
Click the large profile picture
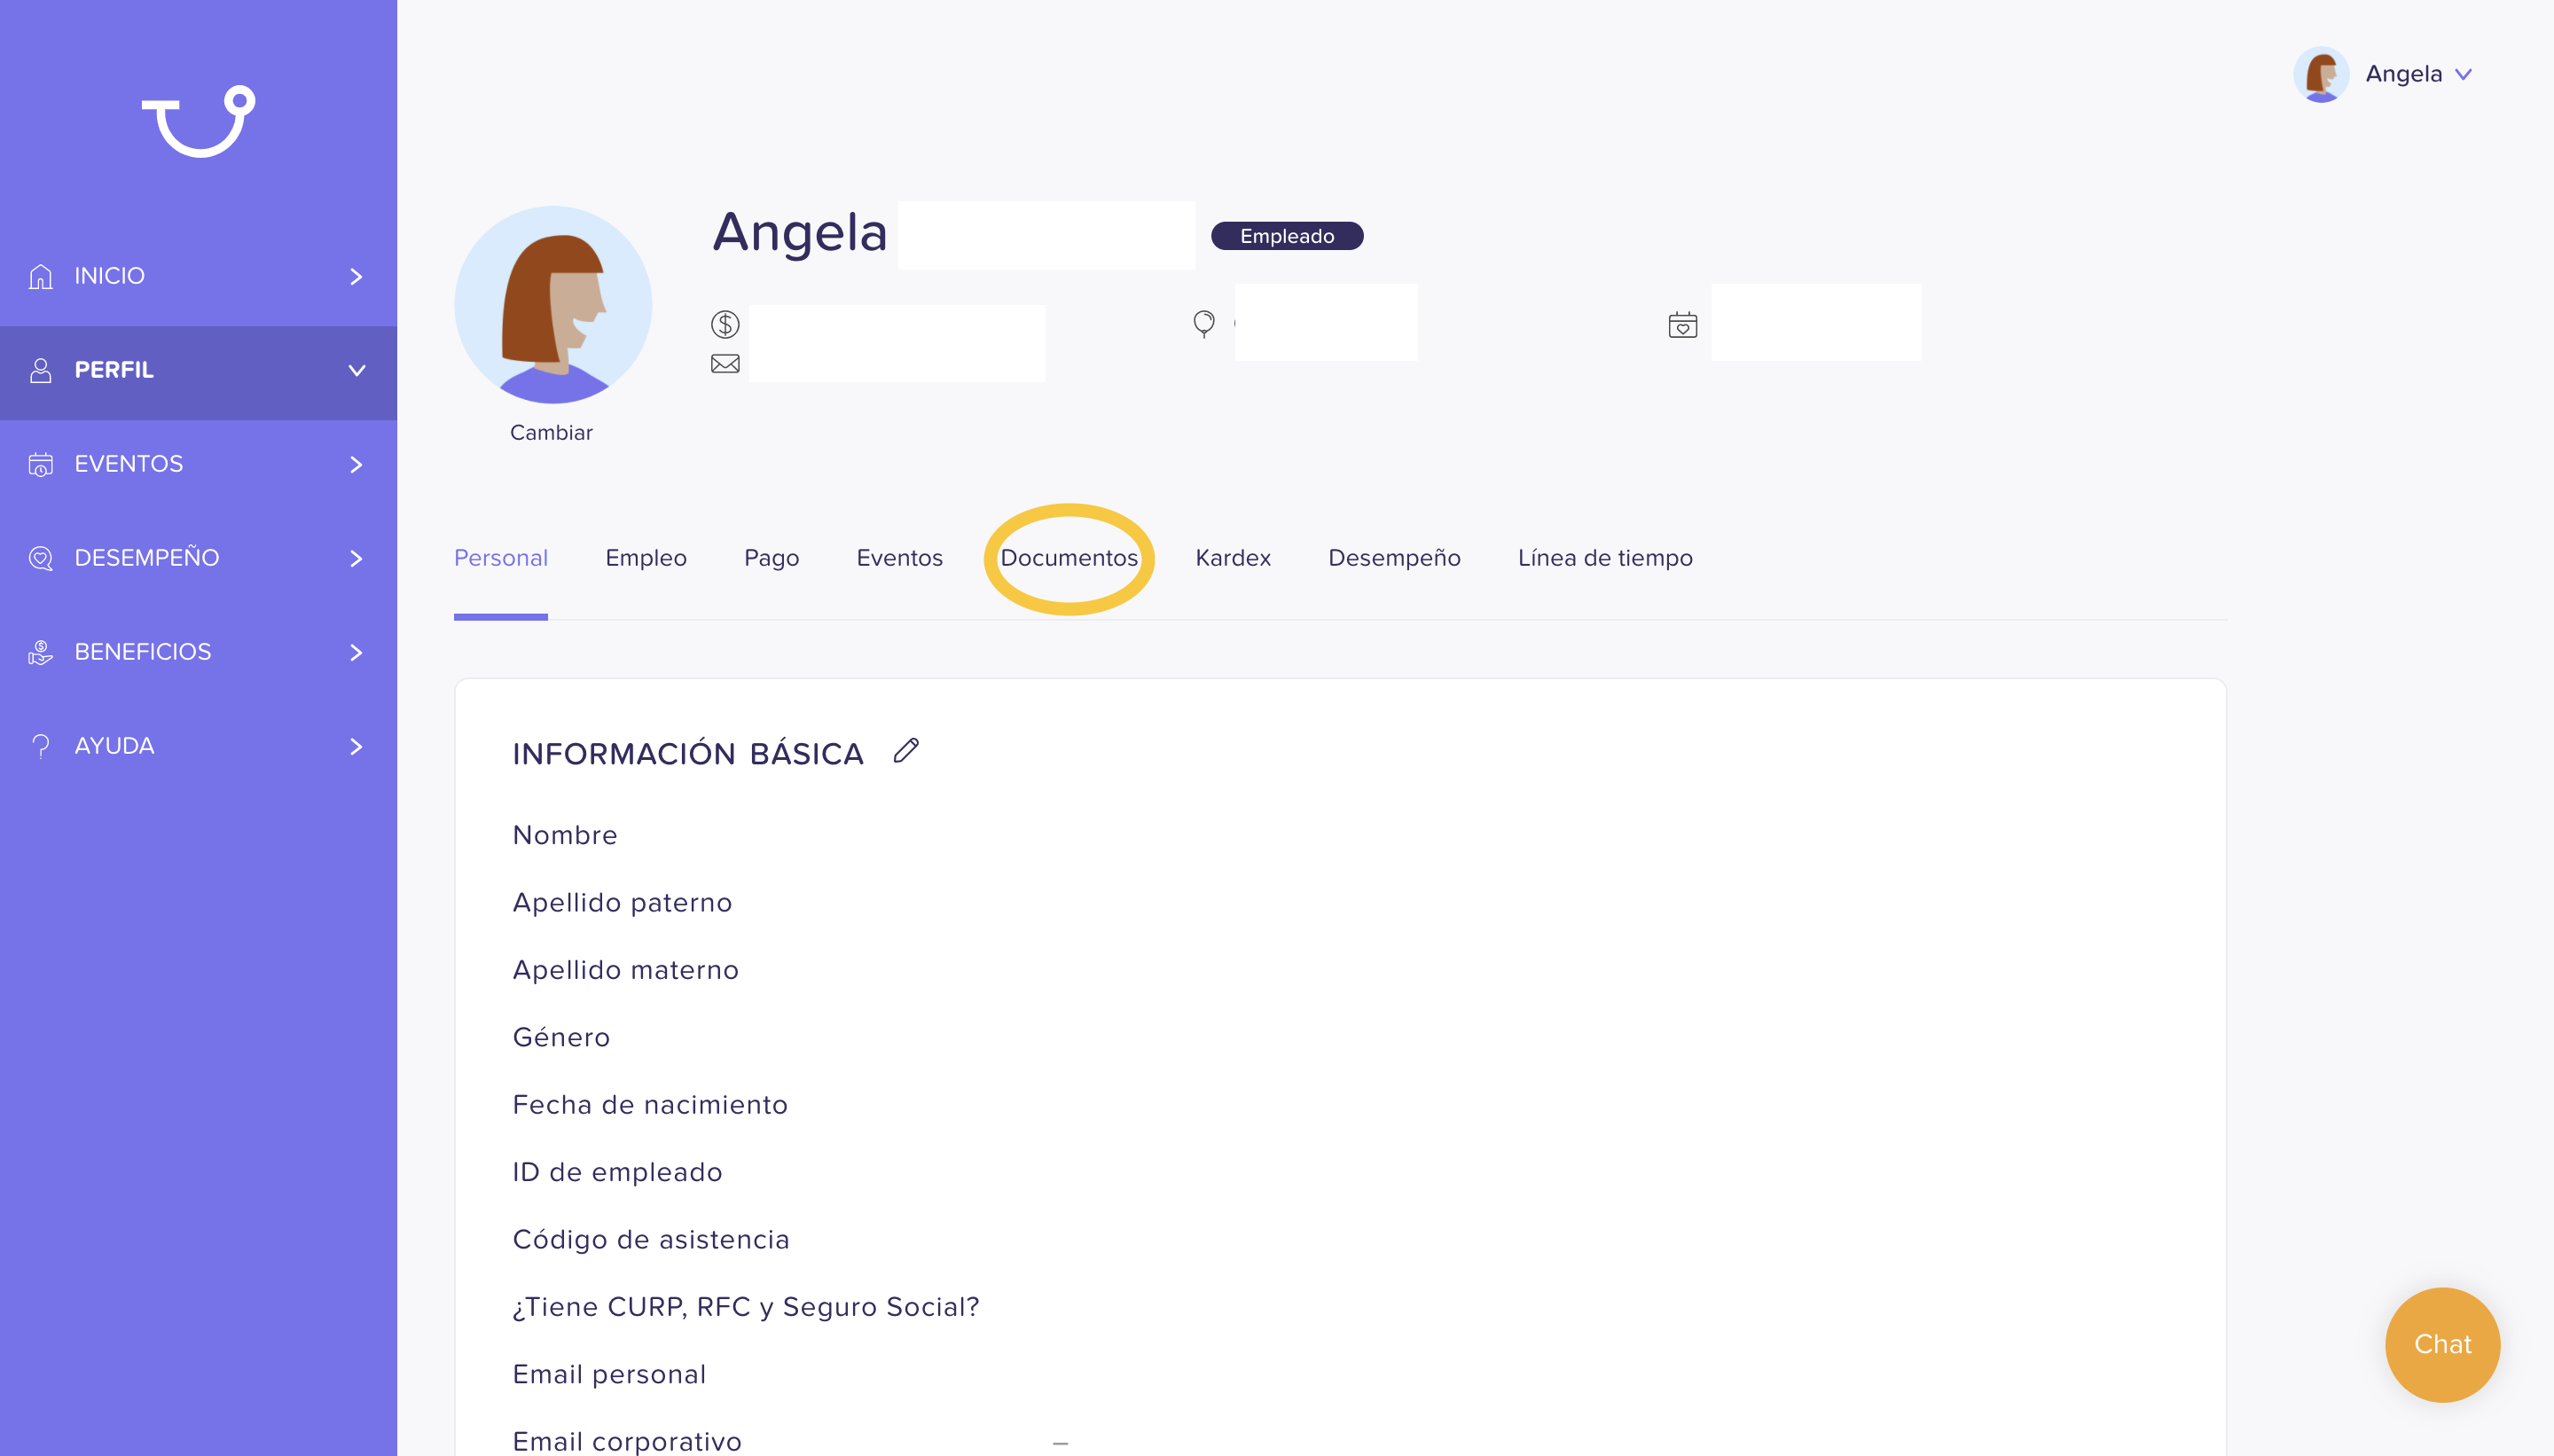[x=553, y=305]
